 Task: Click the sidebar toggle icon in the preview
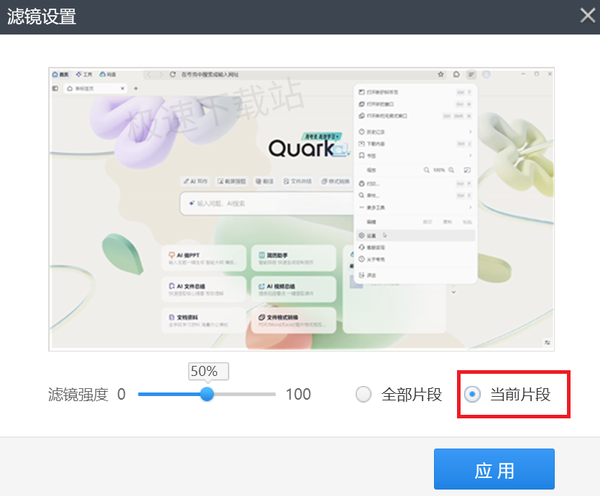pos(55,88)
